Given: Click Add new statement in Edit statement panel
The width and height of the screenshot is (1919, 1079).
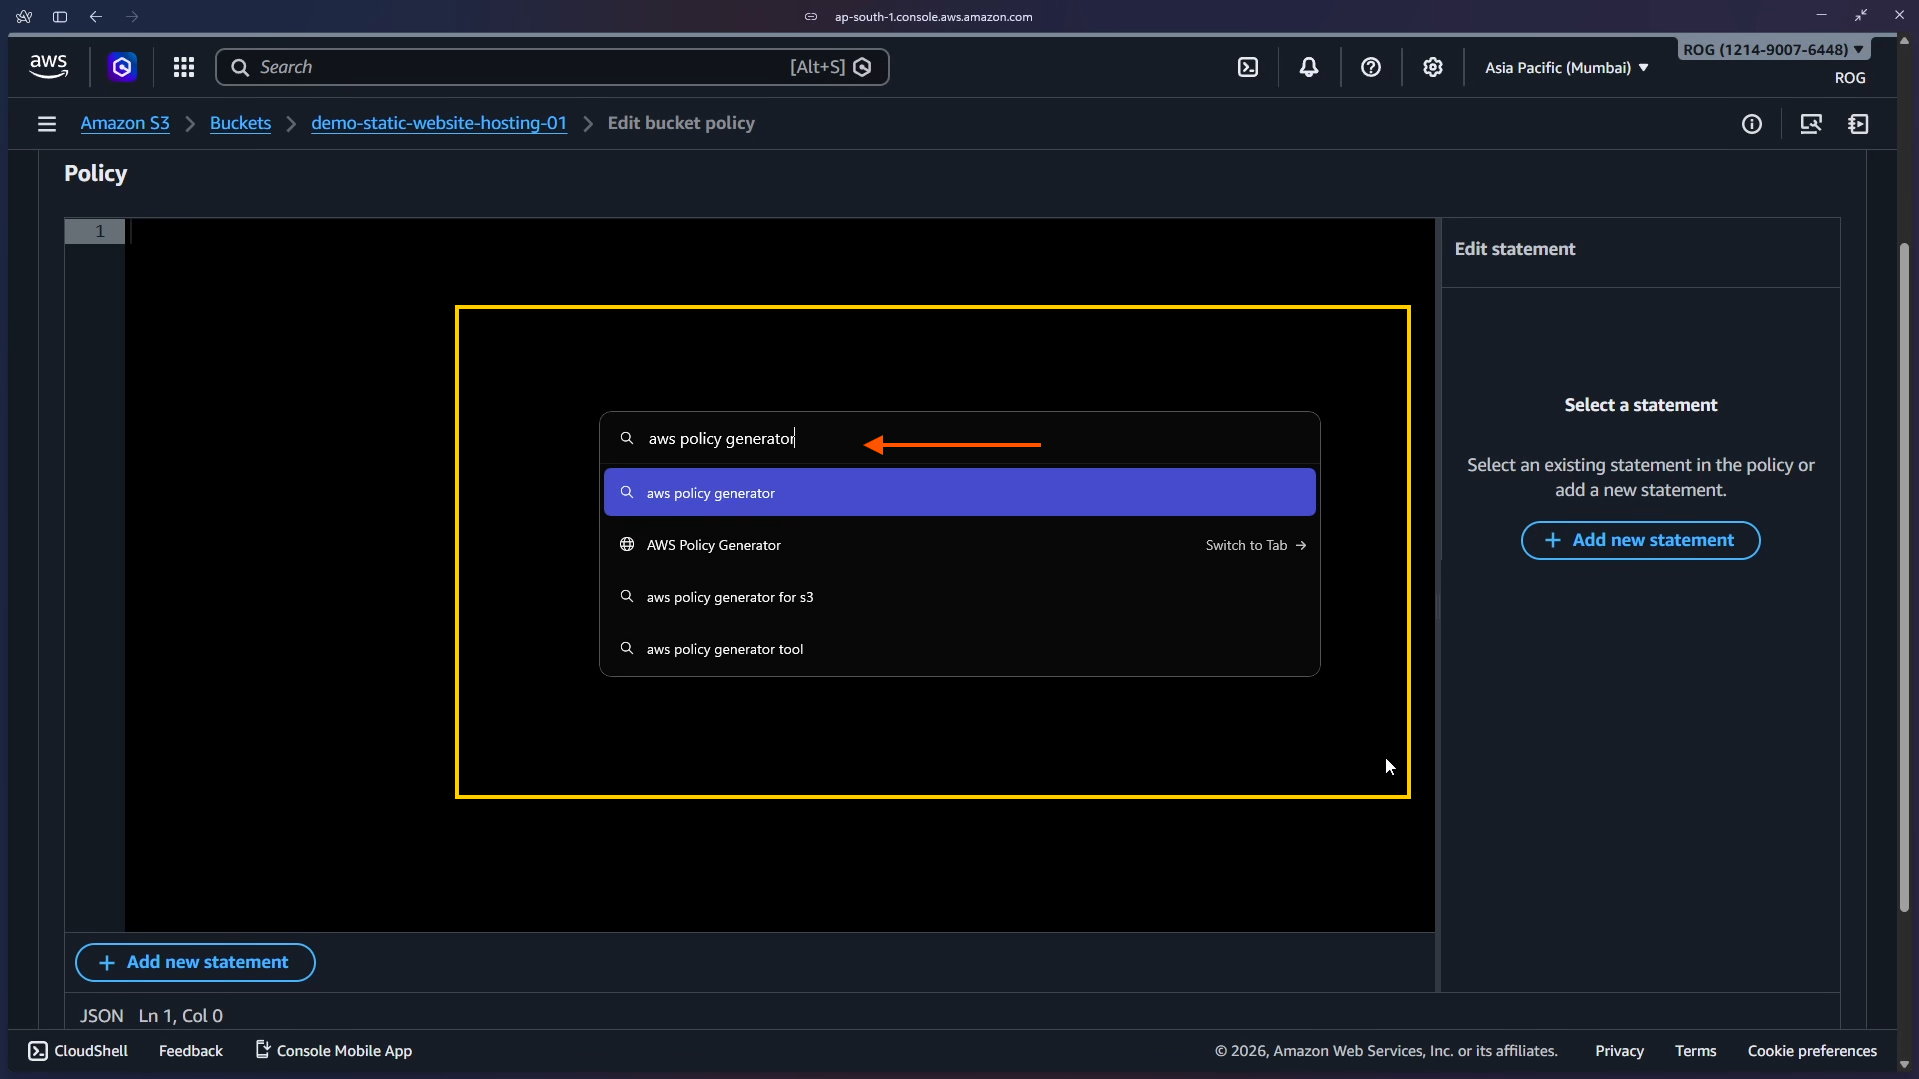Looking at the screenshot, I should click(x=1640, y=540).
